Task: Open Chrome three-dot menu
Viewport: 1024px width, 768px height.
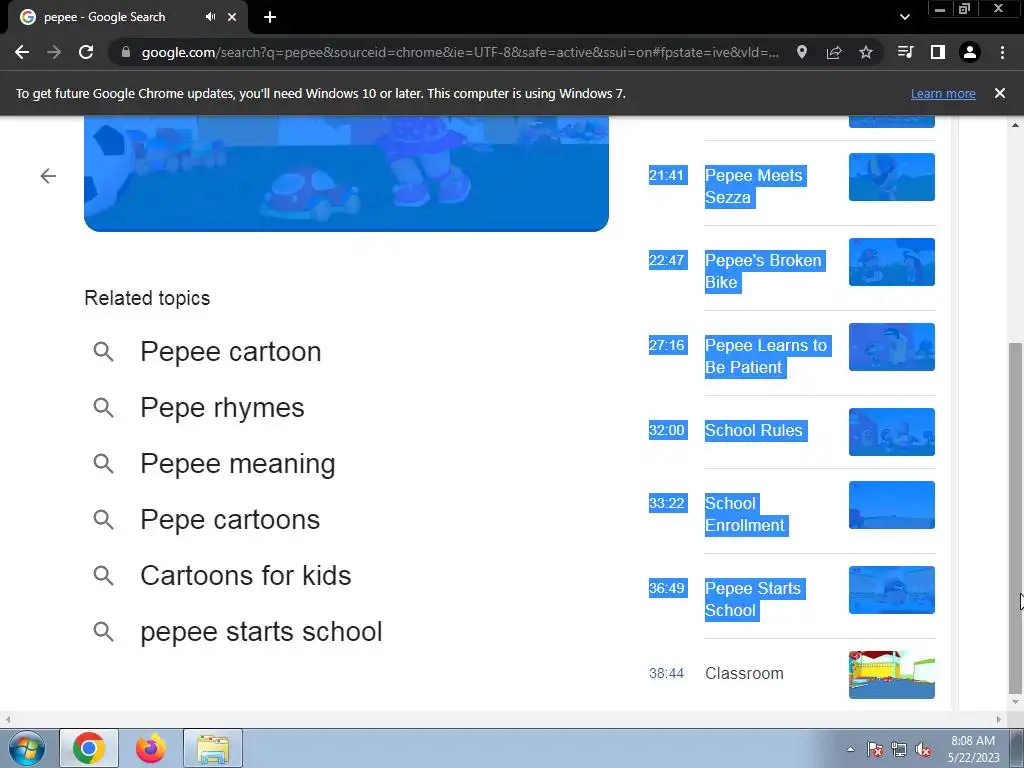Action: [x=1002, y=52]
